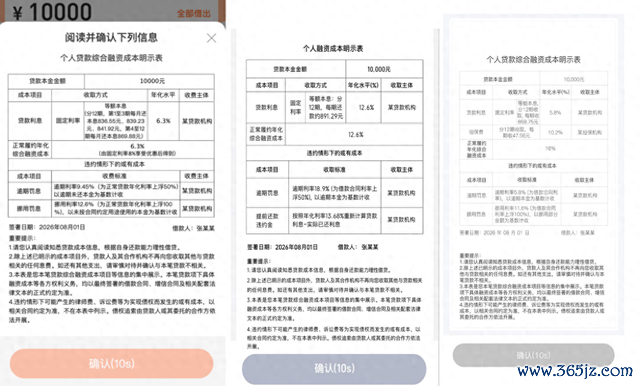Click the 违约情形下的或有成本 header in middle table

334,153
